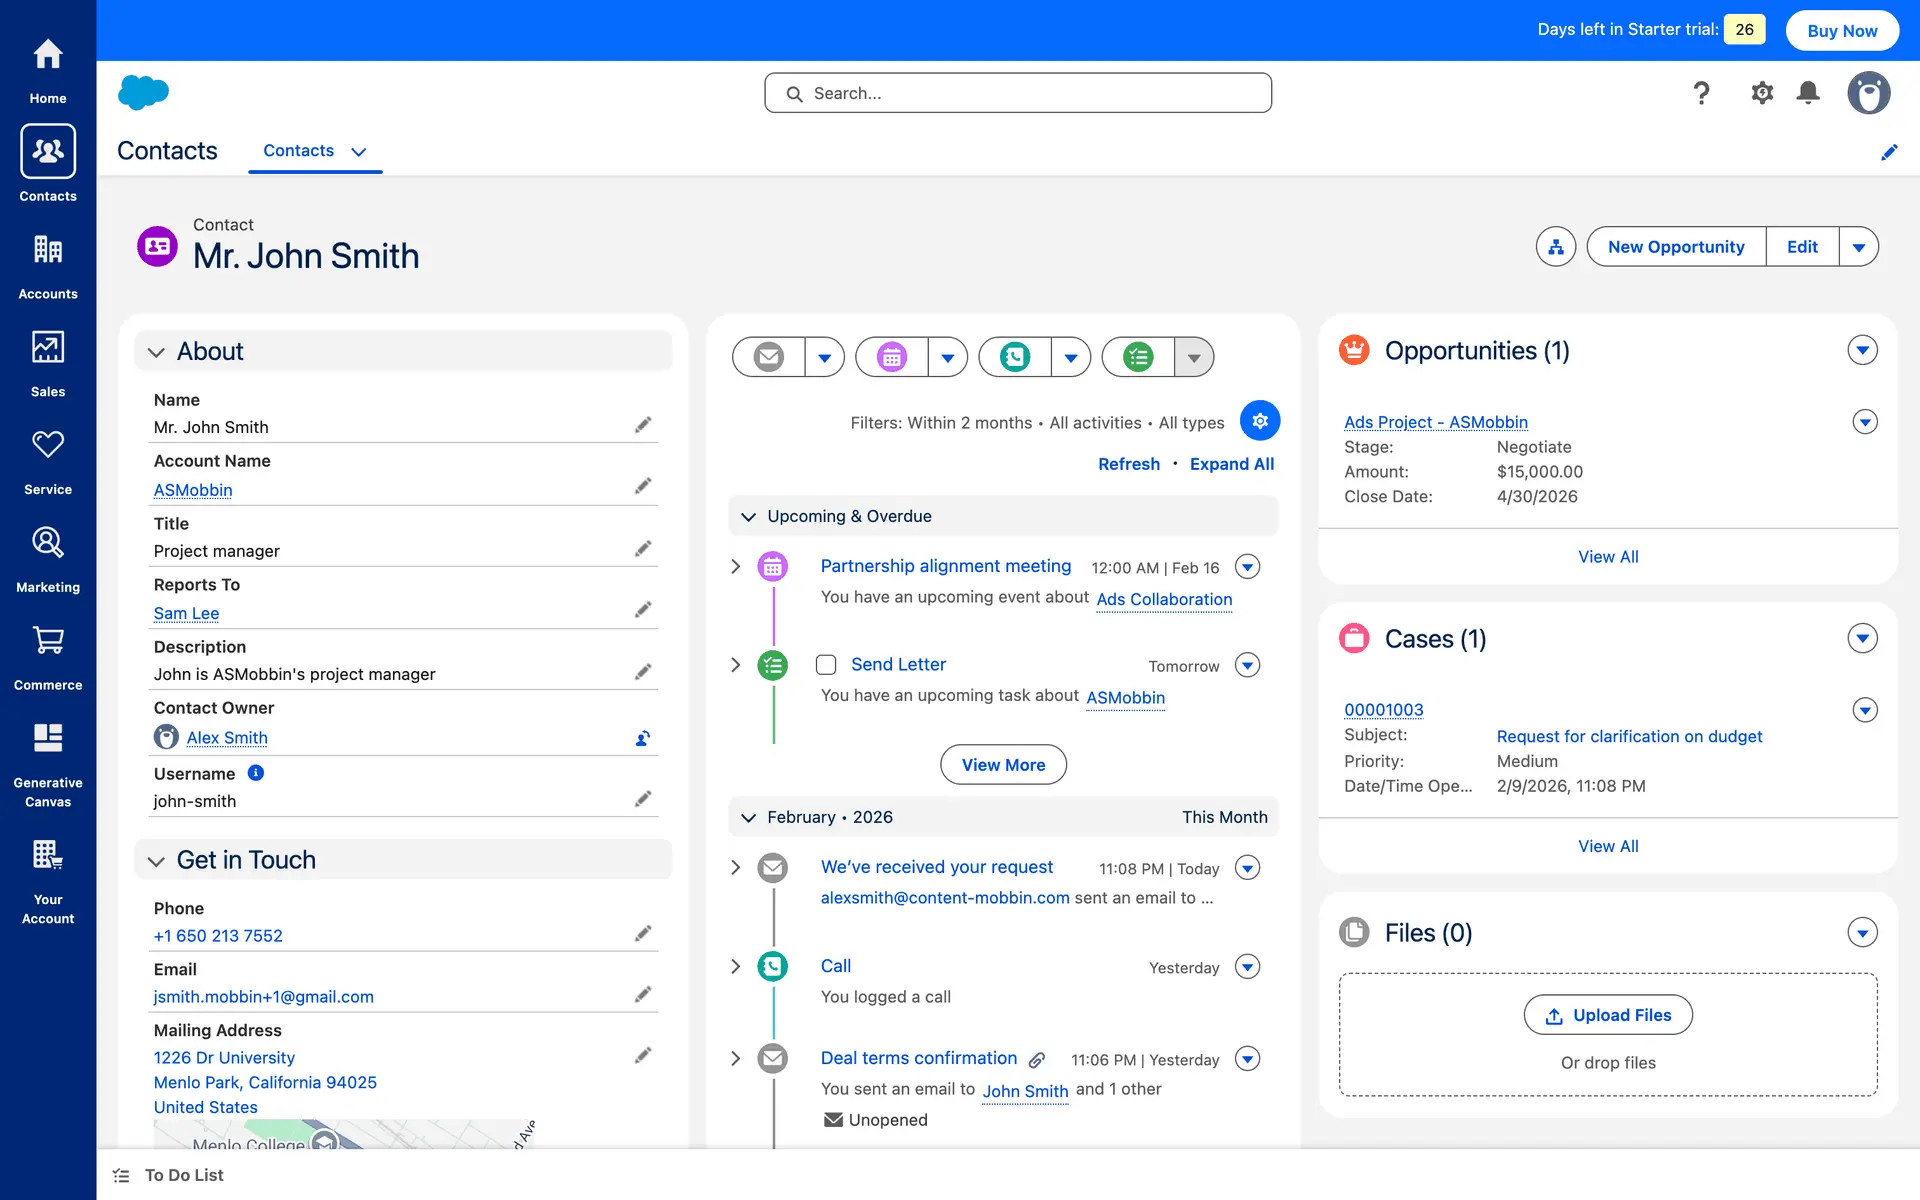Open dropdown arrow next to Edit button

pyautogui.click(x=1858, y=247)
